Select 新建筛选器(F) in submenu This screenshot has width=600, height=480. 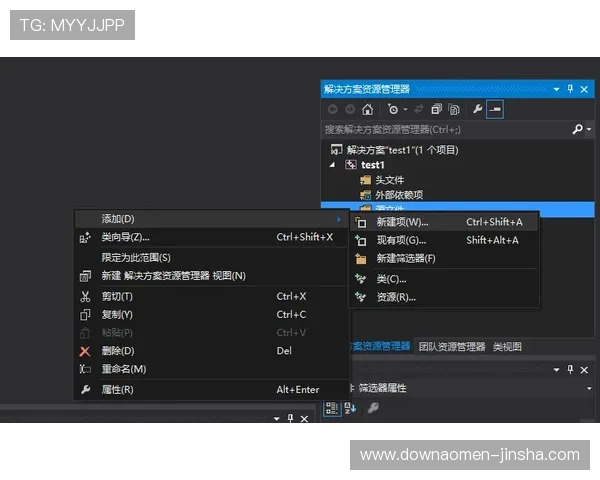[x=444, y=259]
